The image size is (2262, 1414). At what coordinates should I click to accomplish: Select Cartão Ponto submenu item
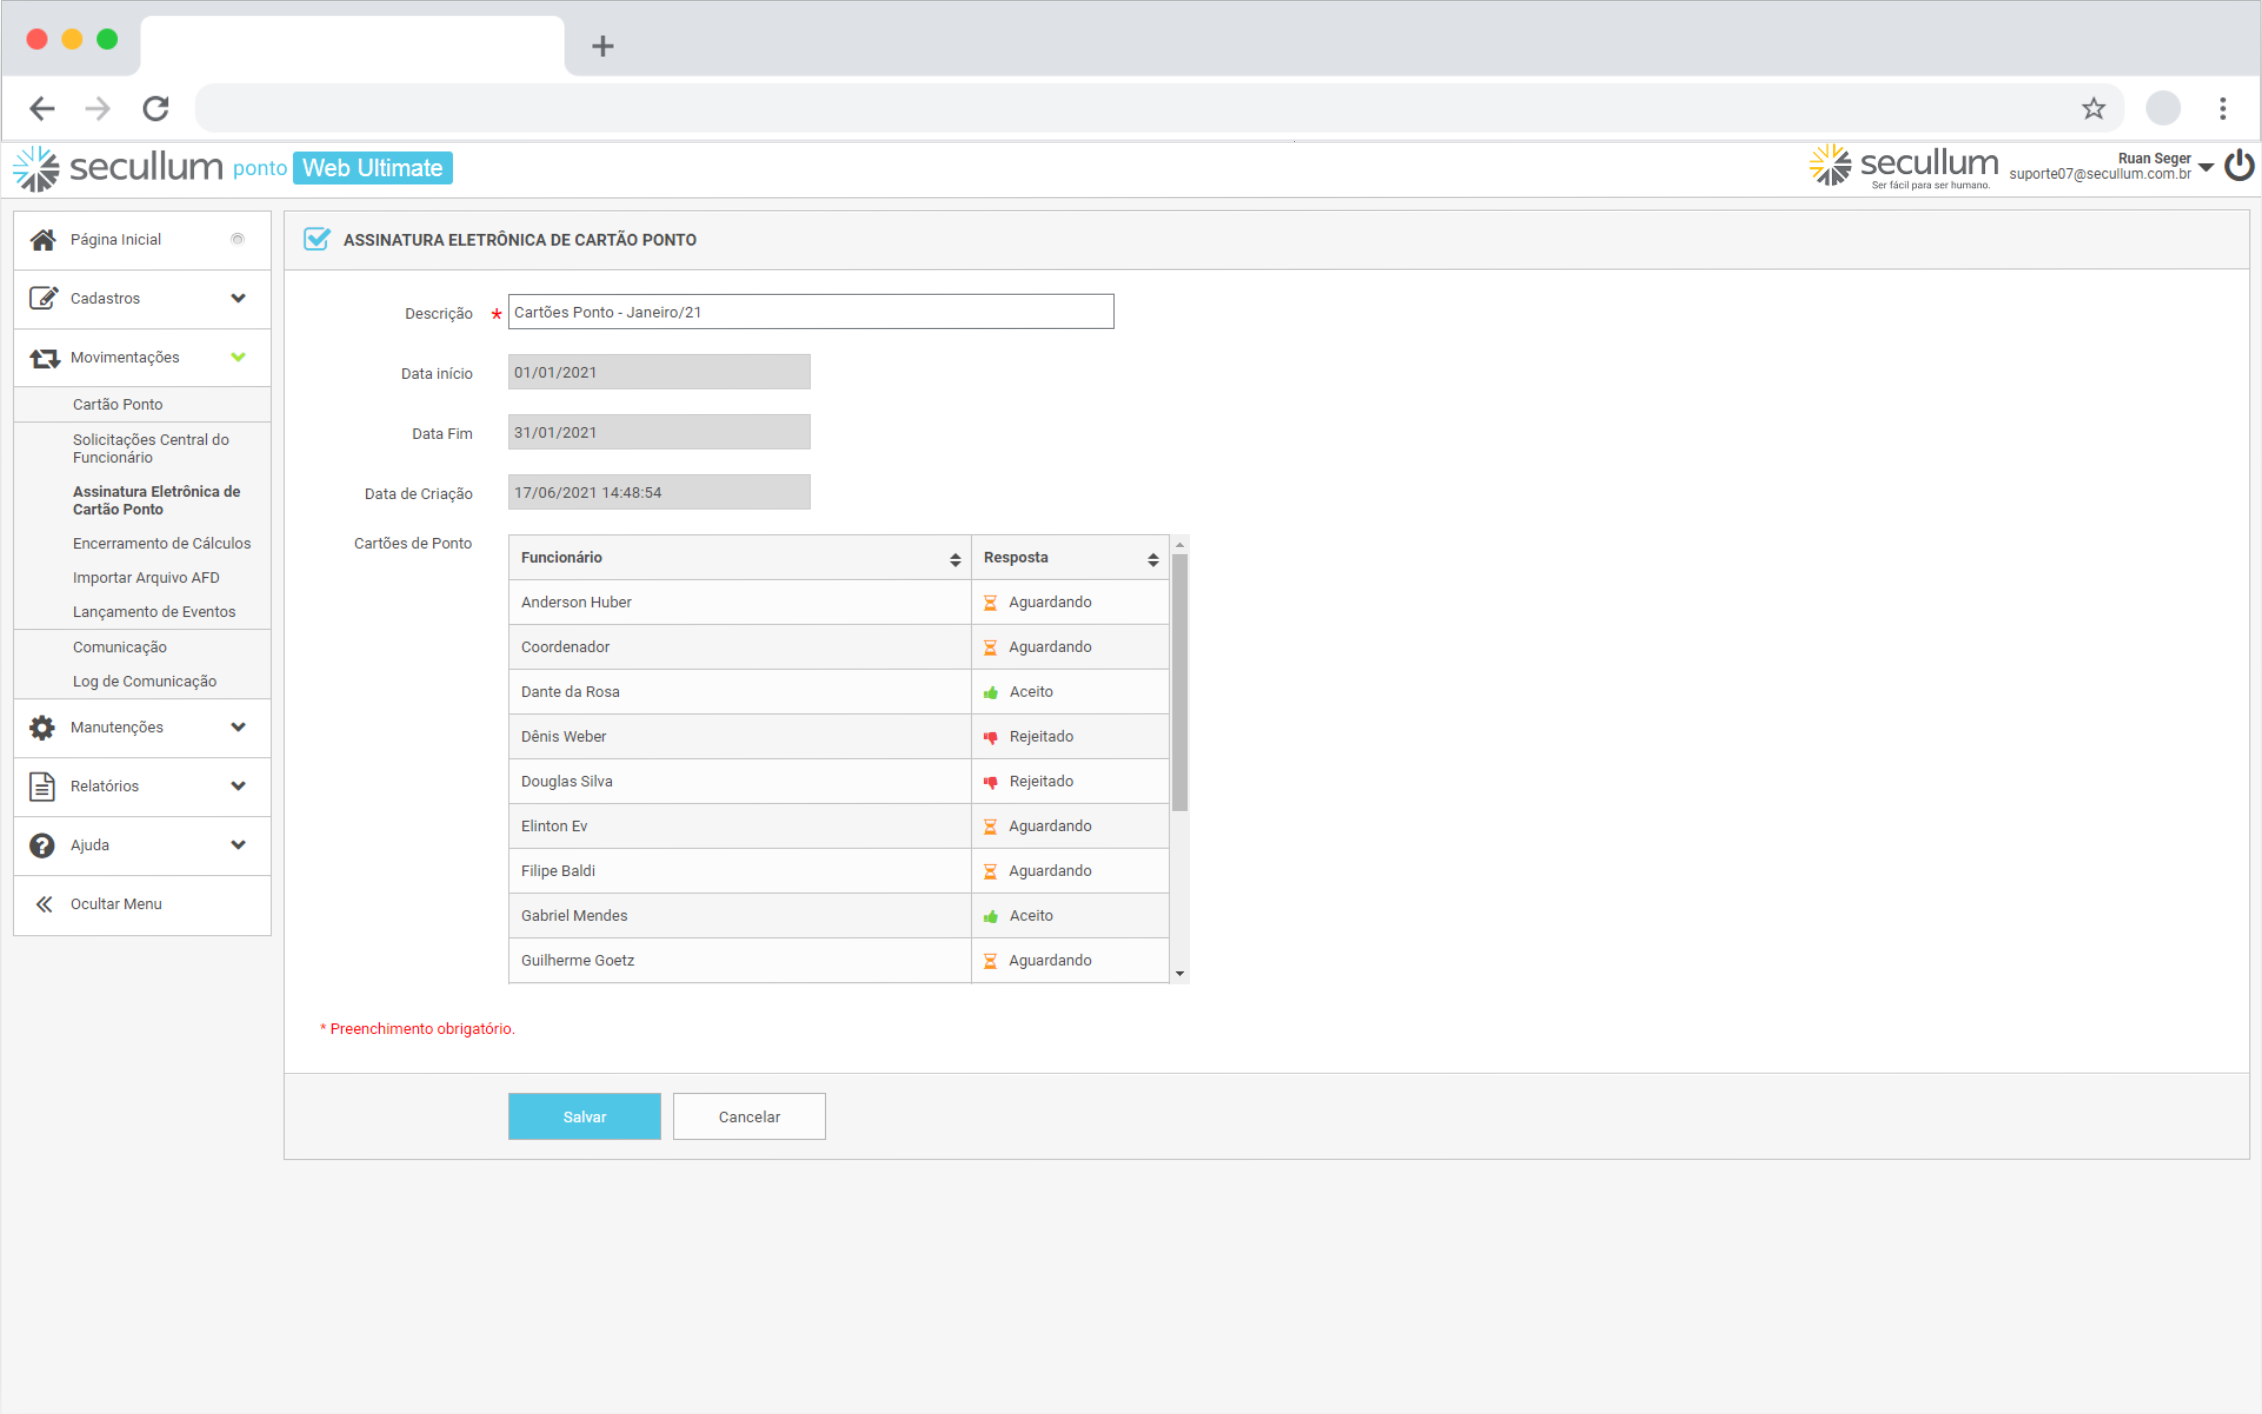(x=117, y=404)
